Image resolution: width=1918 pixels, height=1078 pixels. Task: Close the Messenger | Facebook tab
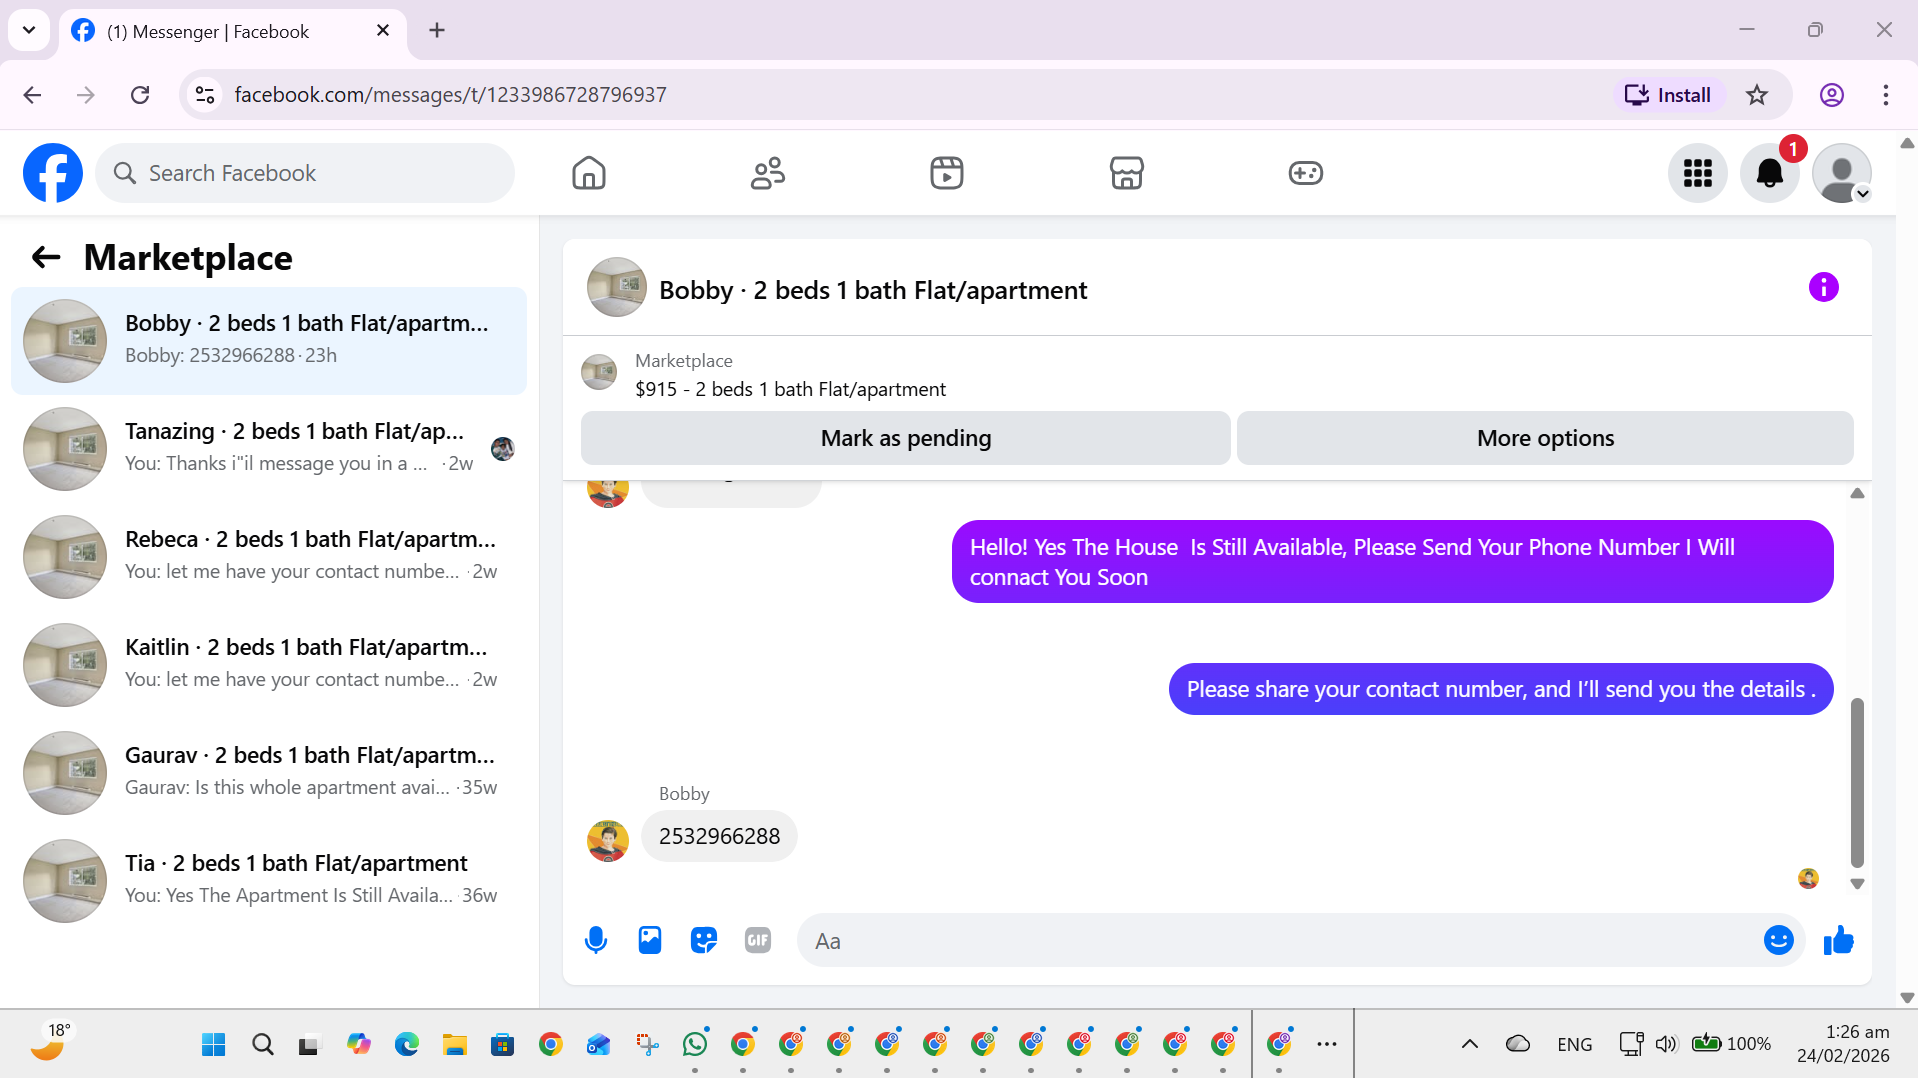pyautogui.click(x=383, y=30)
